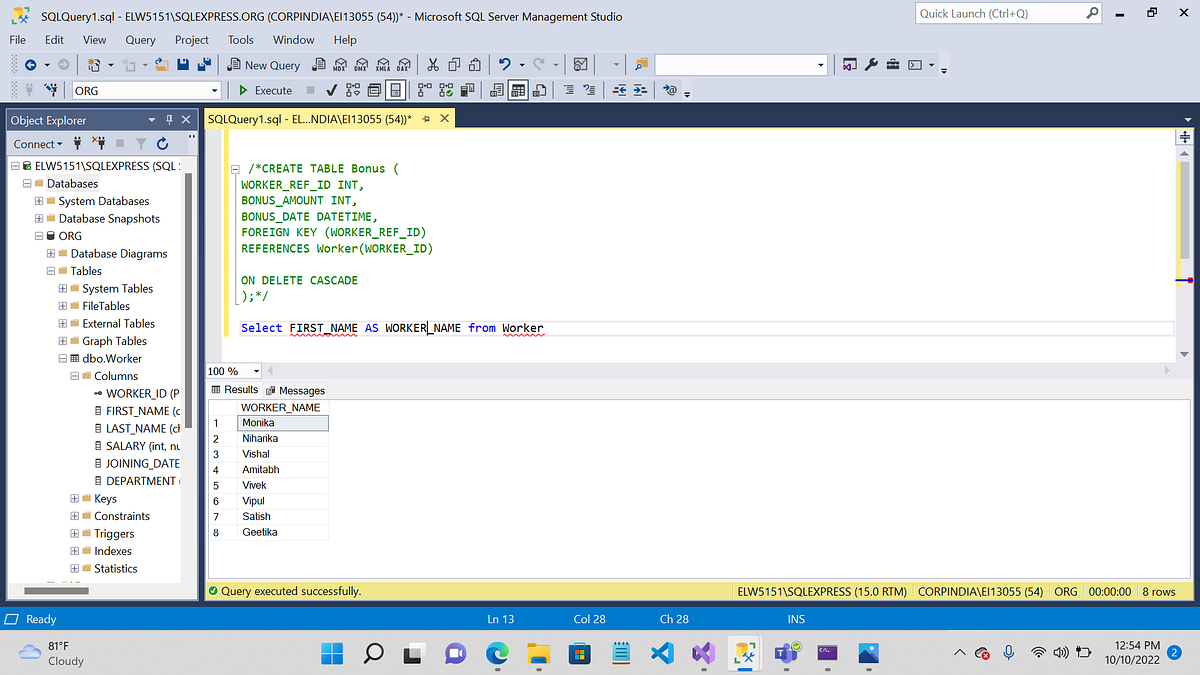Collapse the dbo.Worker Columns node

coord(72,375)
